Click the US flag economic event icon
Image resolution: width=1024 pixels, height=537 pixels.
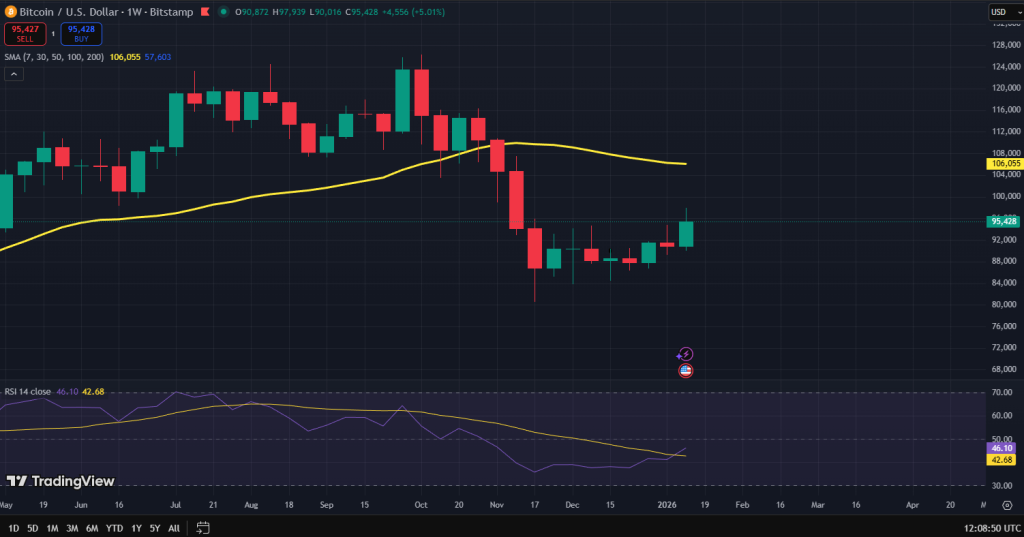point(685,370)
